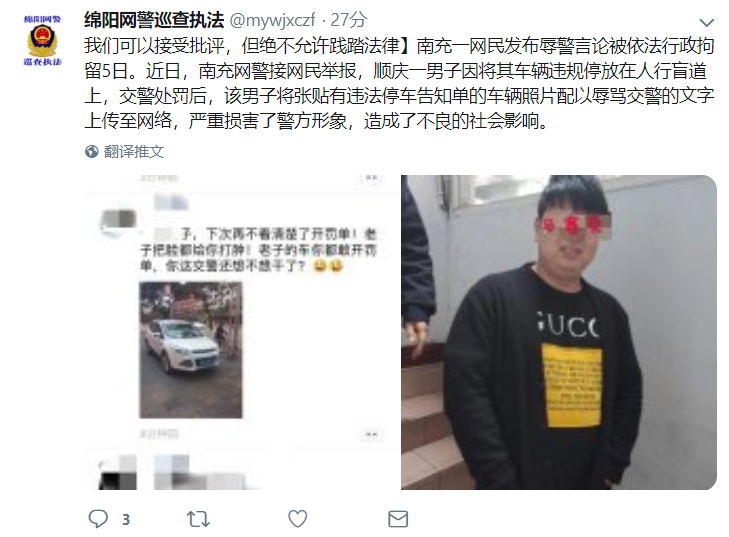This screenshot has height=537, width=729.
Task: Click the insulting message text in the chat screenshot
Action: click(258, 250)
